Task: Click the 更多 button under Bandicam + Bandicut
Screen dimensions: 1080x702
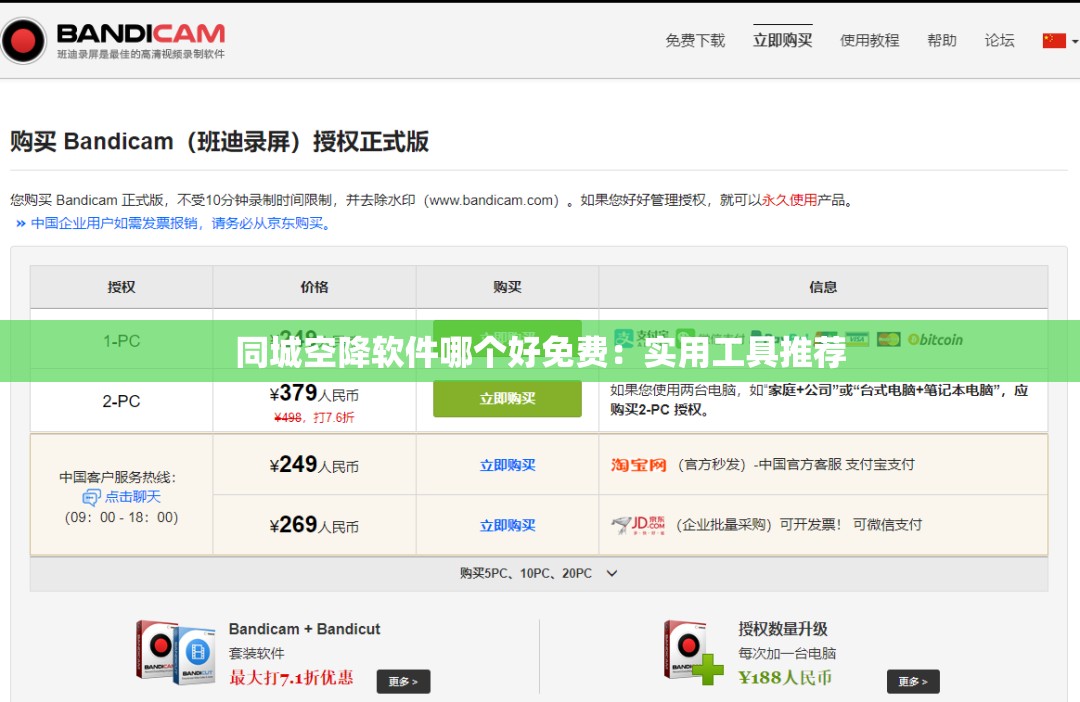Action: tap(403, 680)
